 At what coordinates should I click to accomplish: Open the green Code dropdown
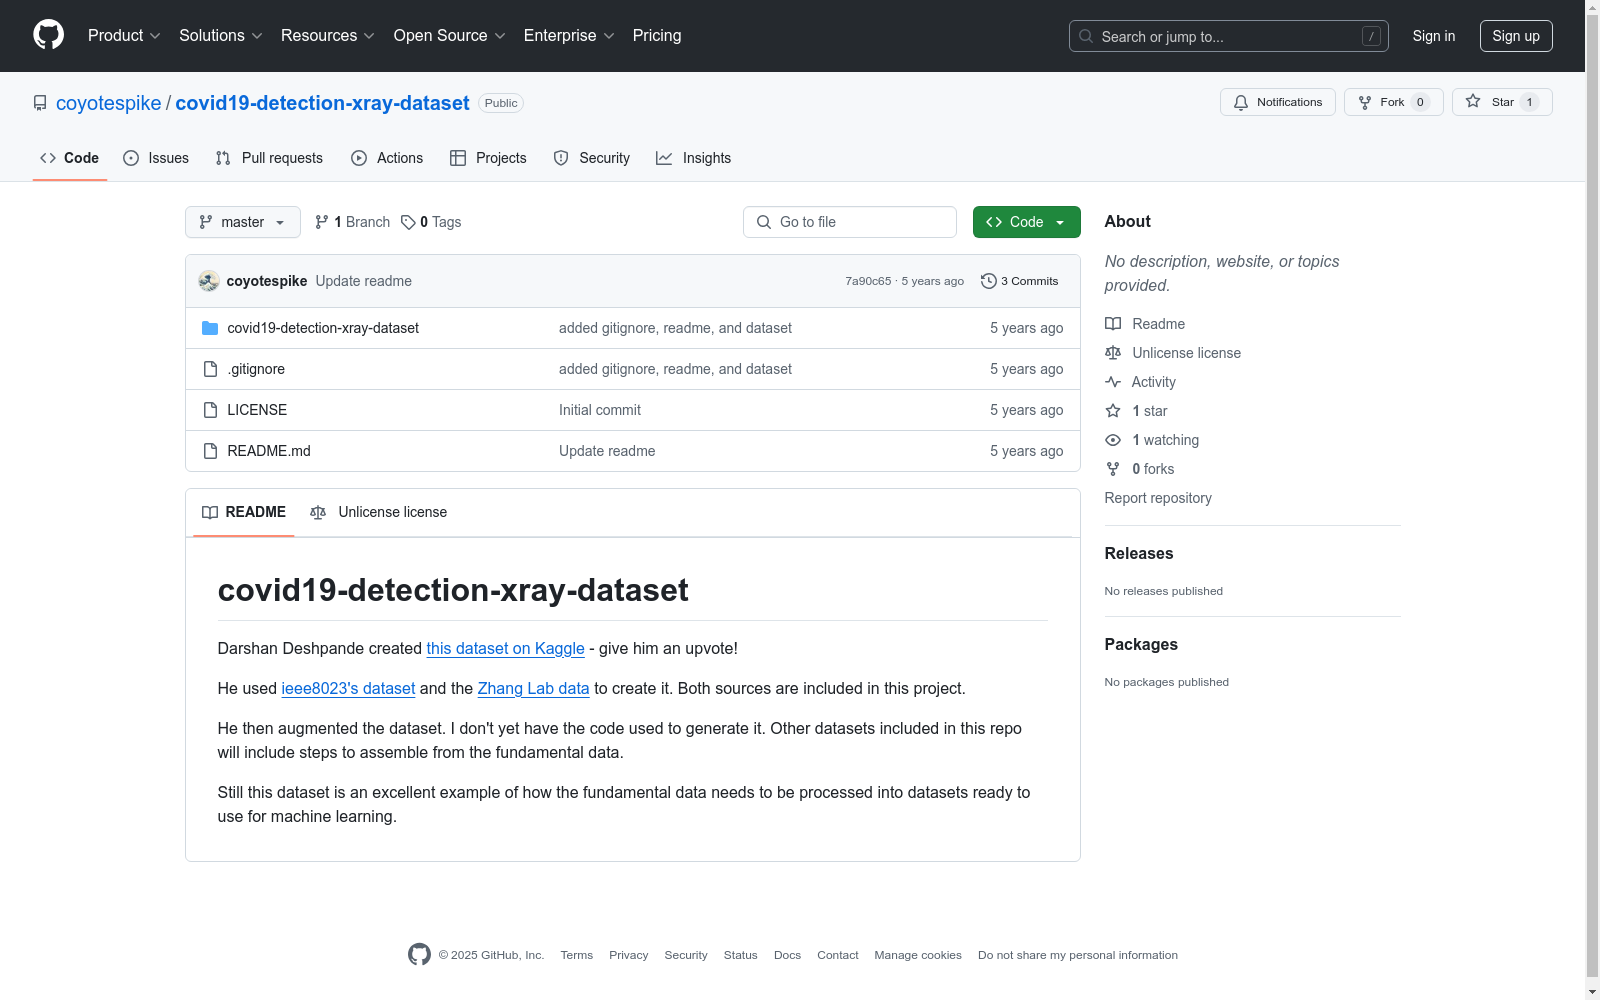[x=1027, y=222]
